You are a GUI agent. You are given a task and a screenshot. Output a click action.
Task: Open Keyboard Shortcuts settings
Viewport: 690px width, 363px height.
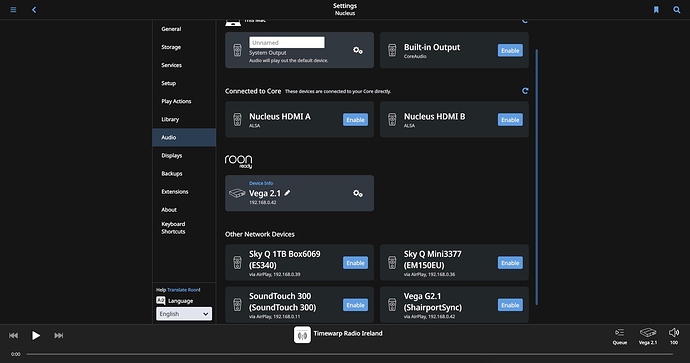coord(184,227)
